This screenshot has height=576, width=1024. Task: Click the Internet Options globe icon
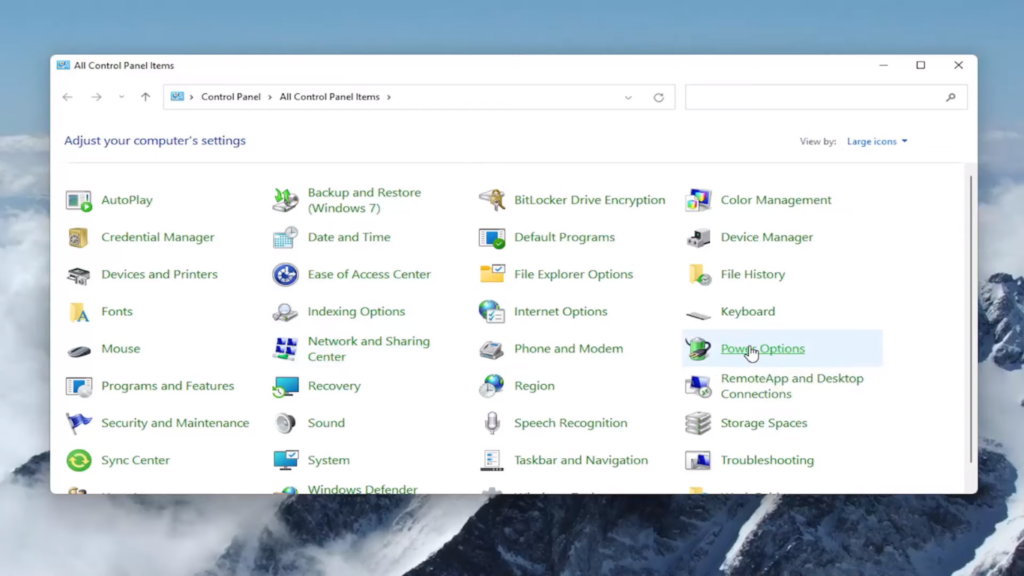[x=492, y=312]
